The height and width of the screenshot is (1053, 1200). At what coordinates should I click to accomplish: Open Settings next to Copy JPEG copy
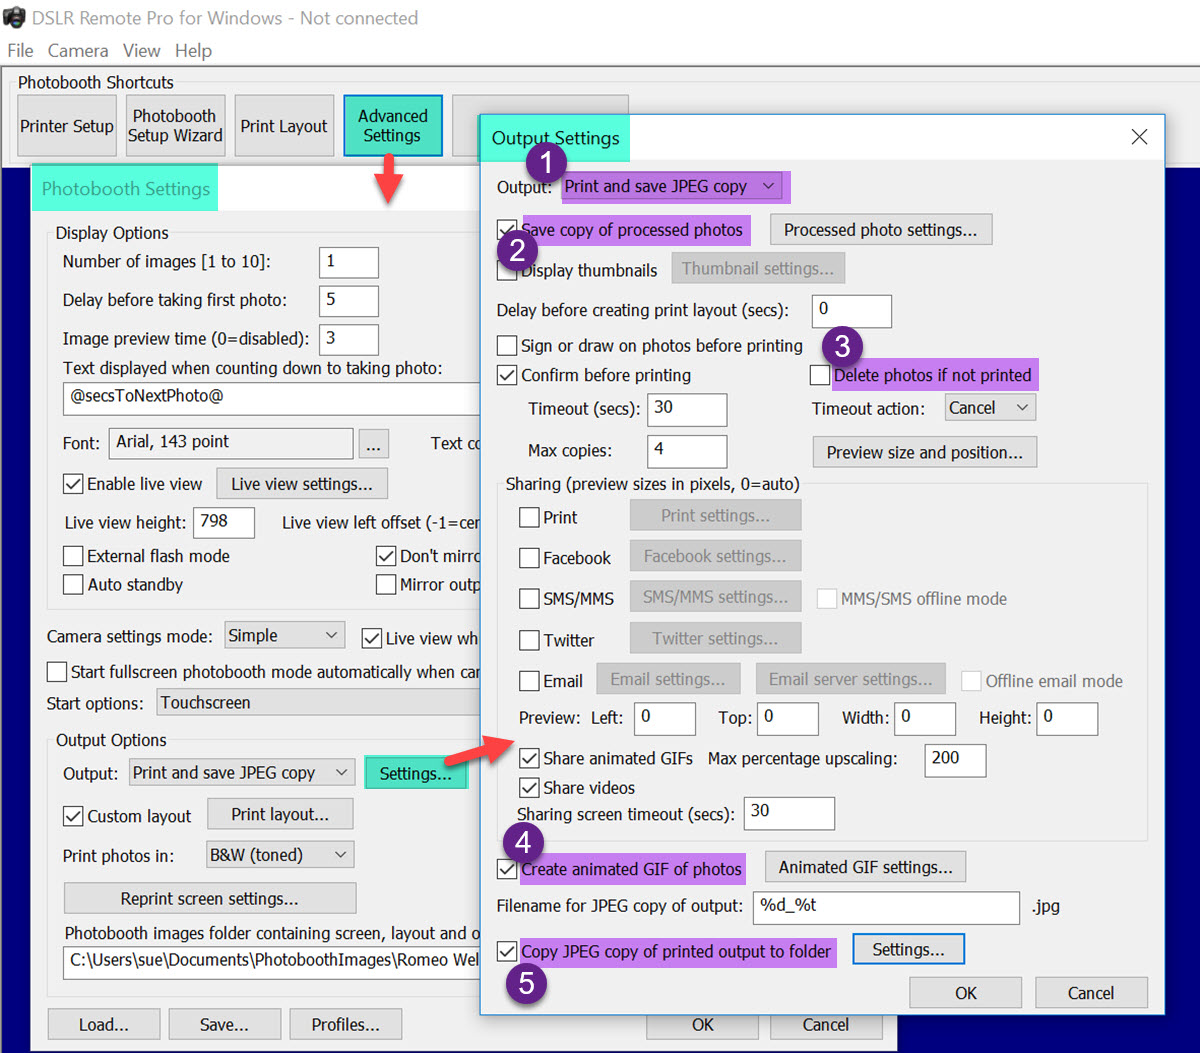[x=908, y=950]
